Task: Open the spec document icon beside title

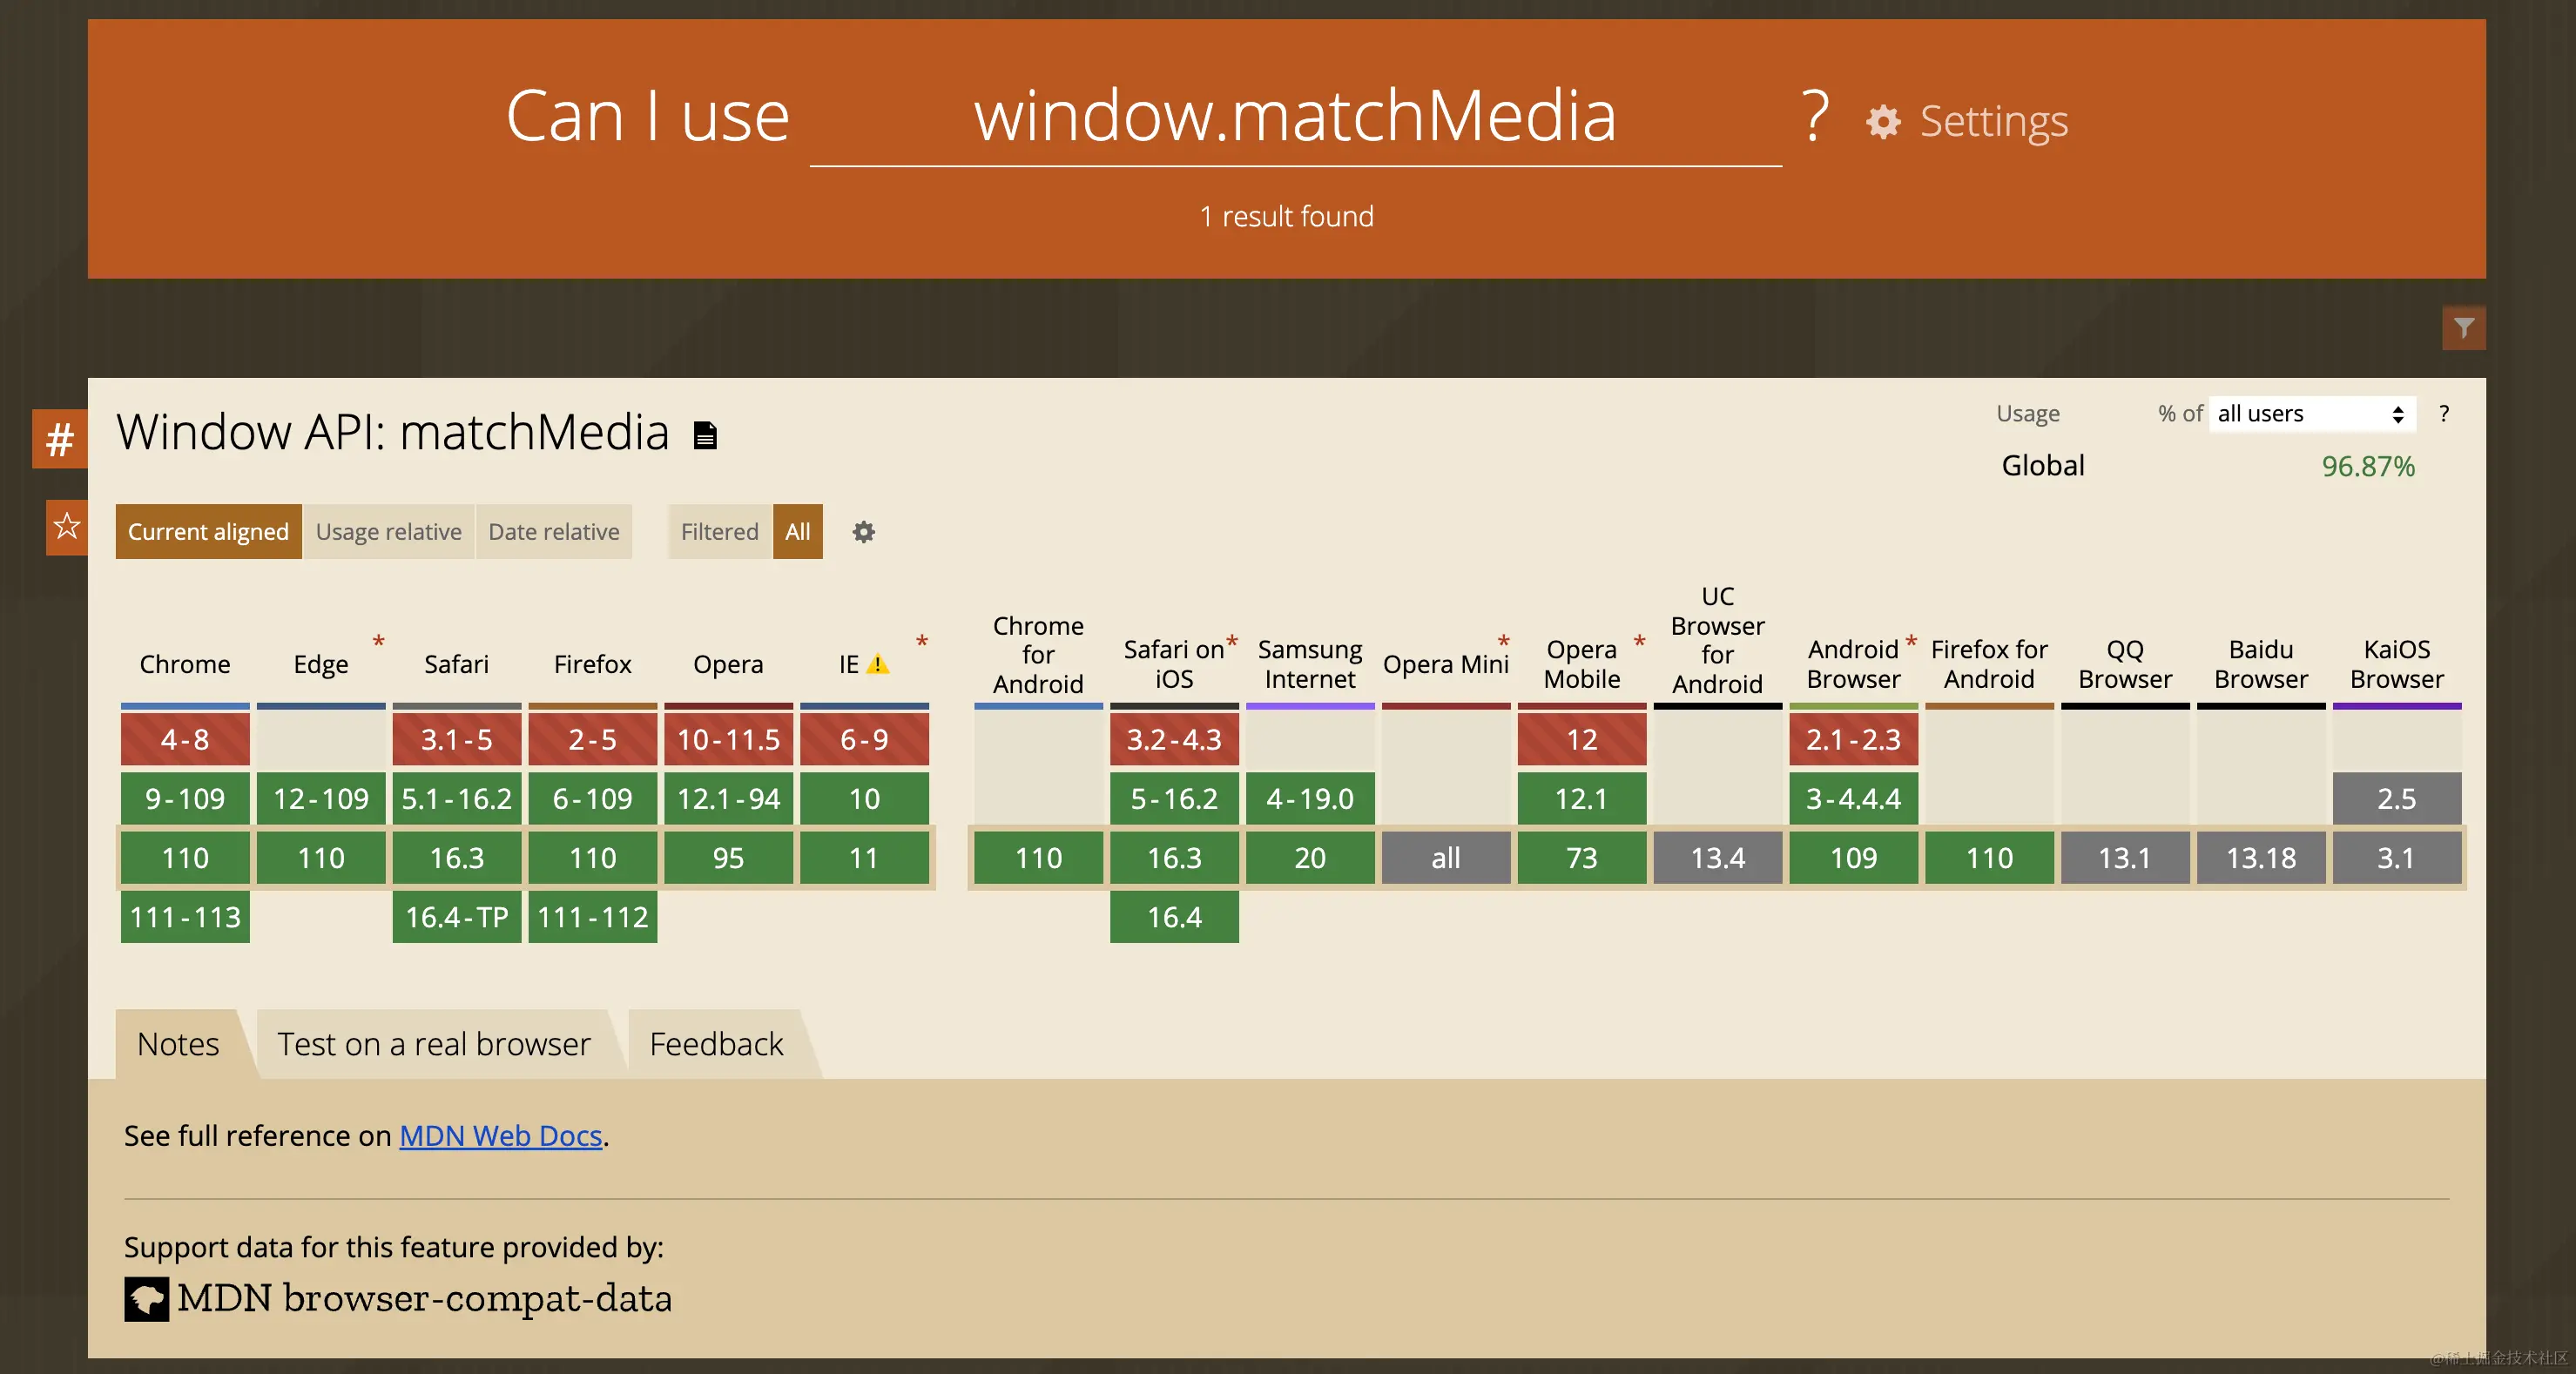Action: pyautogui.click(x=705, y=436)
